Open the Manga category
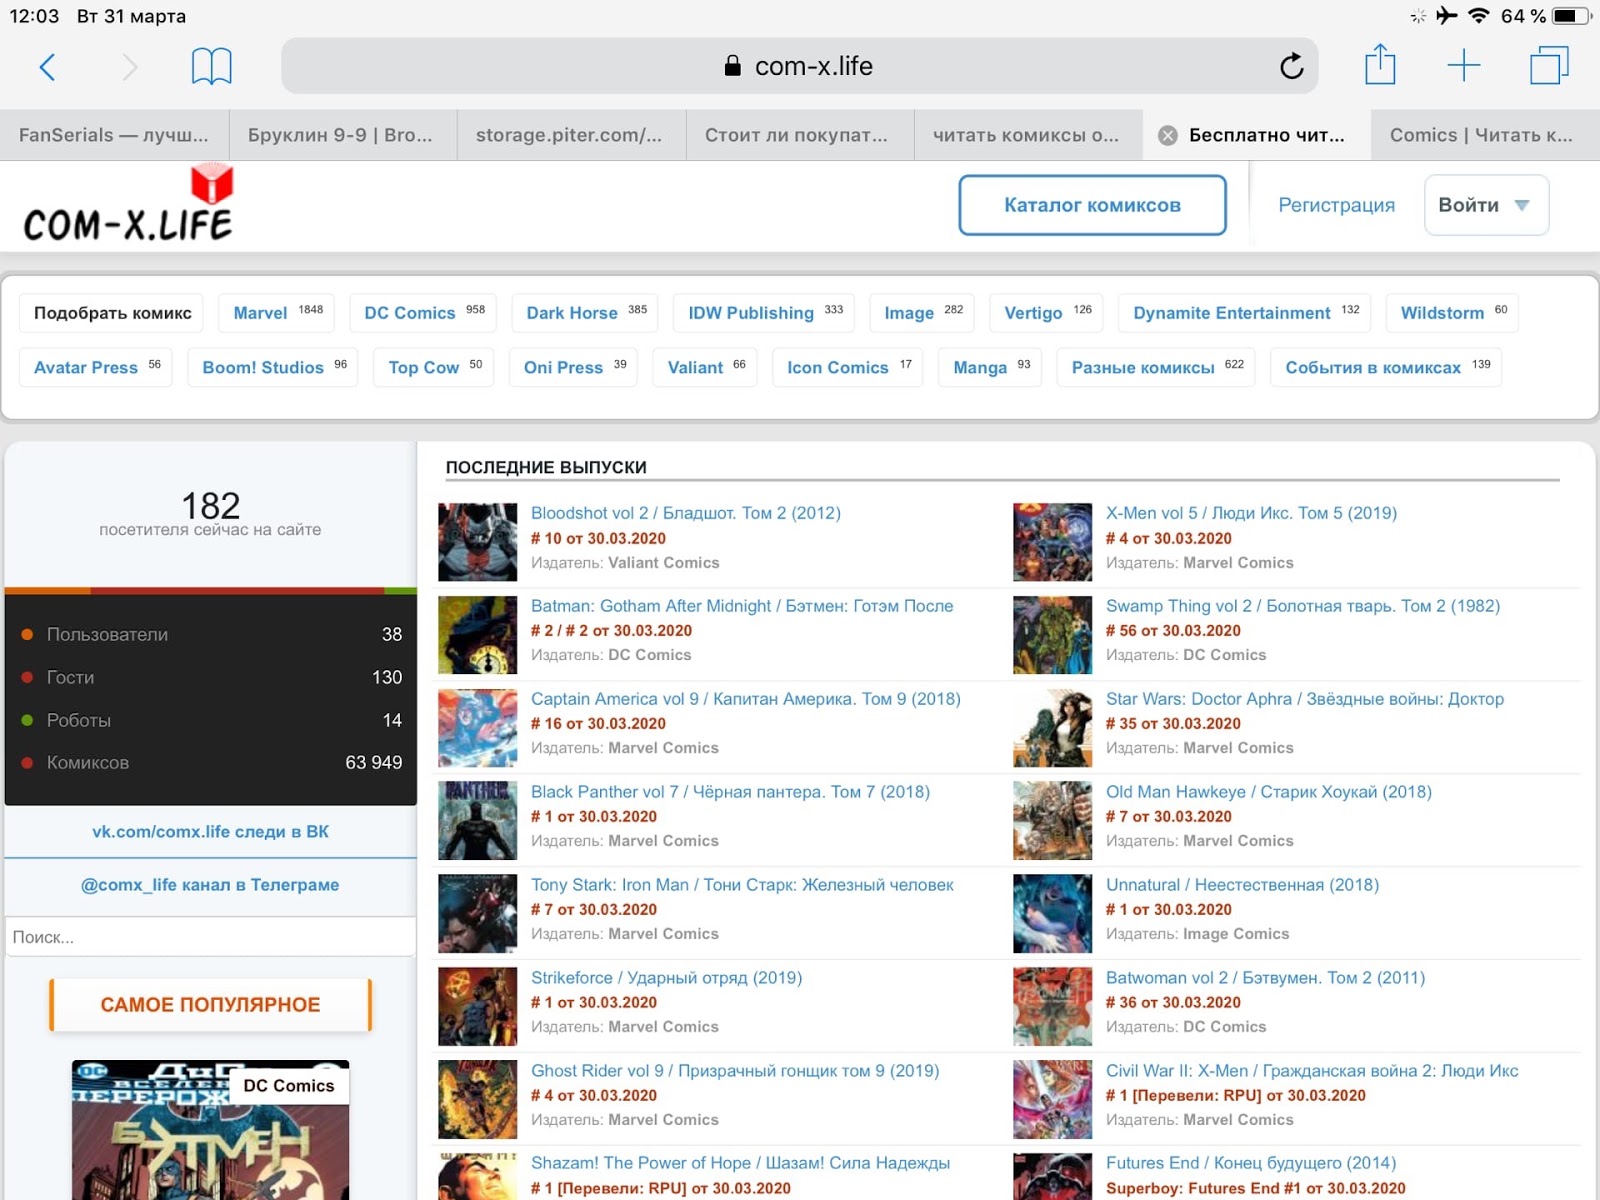The height and width of the screenshot is (1200, 1600). tap(990, 367)
